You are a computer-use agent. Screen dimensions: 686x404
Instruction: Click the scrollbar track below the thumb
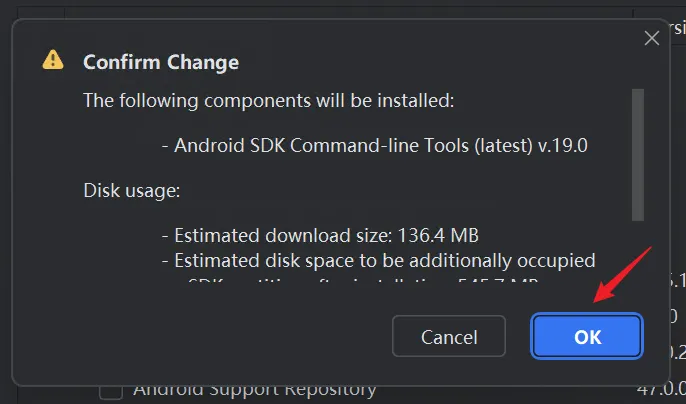point(637,249)
